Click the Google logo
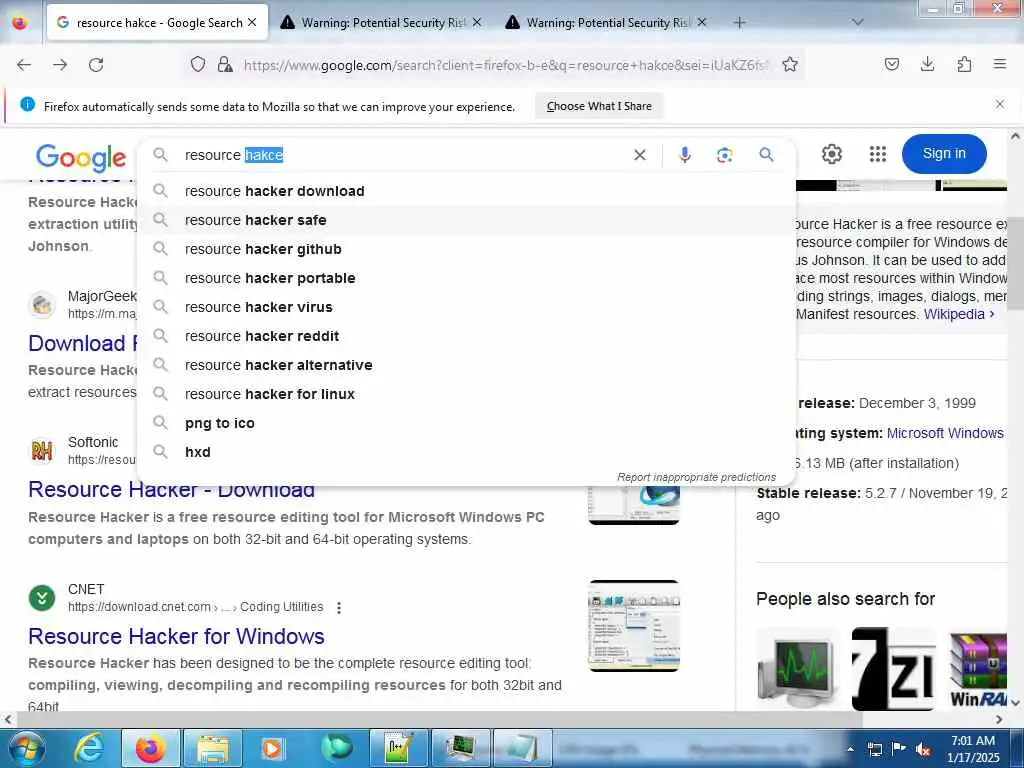The height and width of the screenshot is (768, 1024). point(81,157)
